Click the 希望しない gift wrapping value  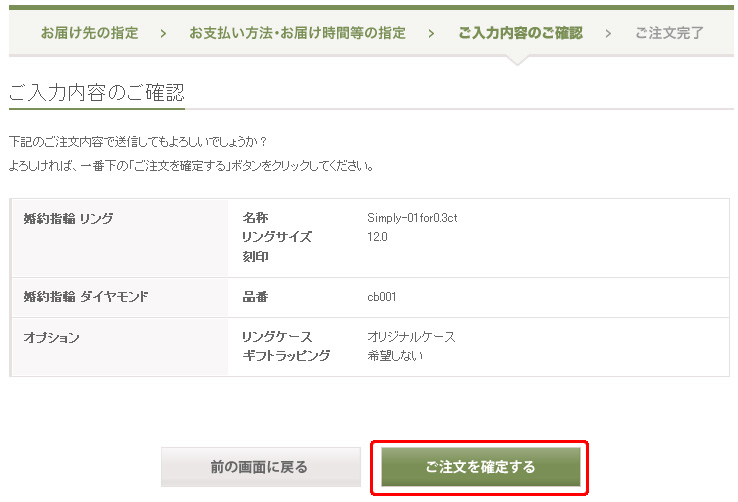tap(396, 356)
